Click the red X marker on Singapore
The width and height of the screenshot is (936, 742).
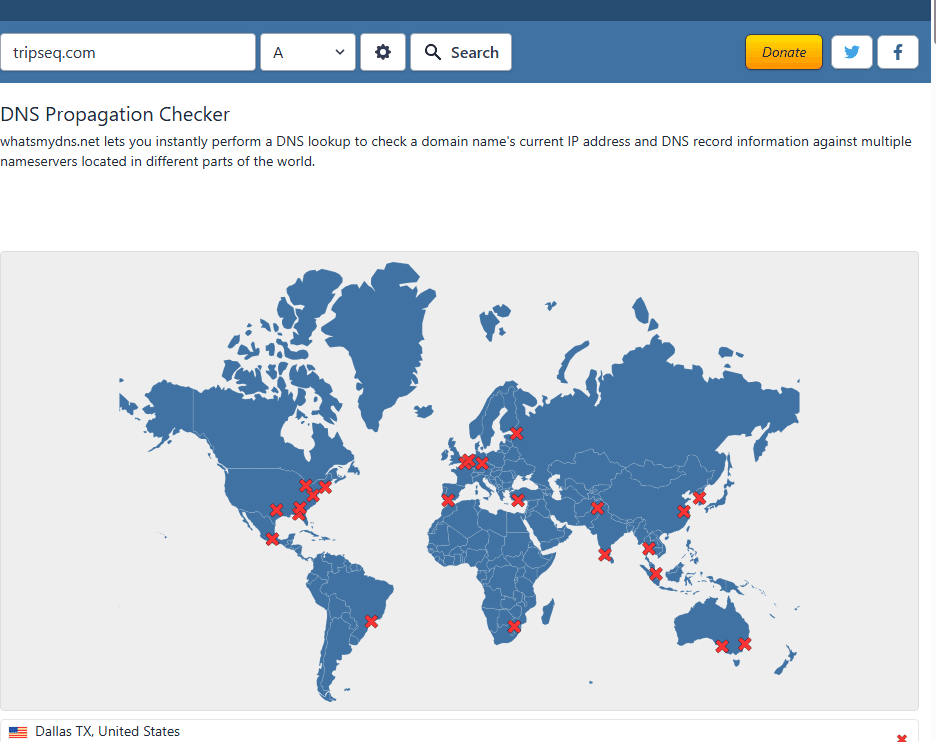(x=655, y=574)
